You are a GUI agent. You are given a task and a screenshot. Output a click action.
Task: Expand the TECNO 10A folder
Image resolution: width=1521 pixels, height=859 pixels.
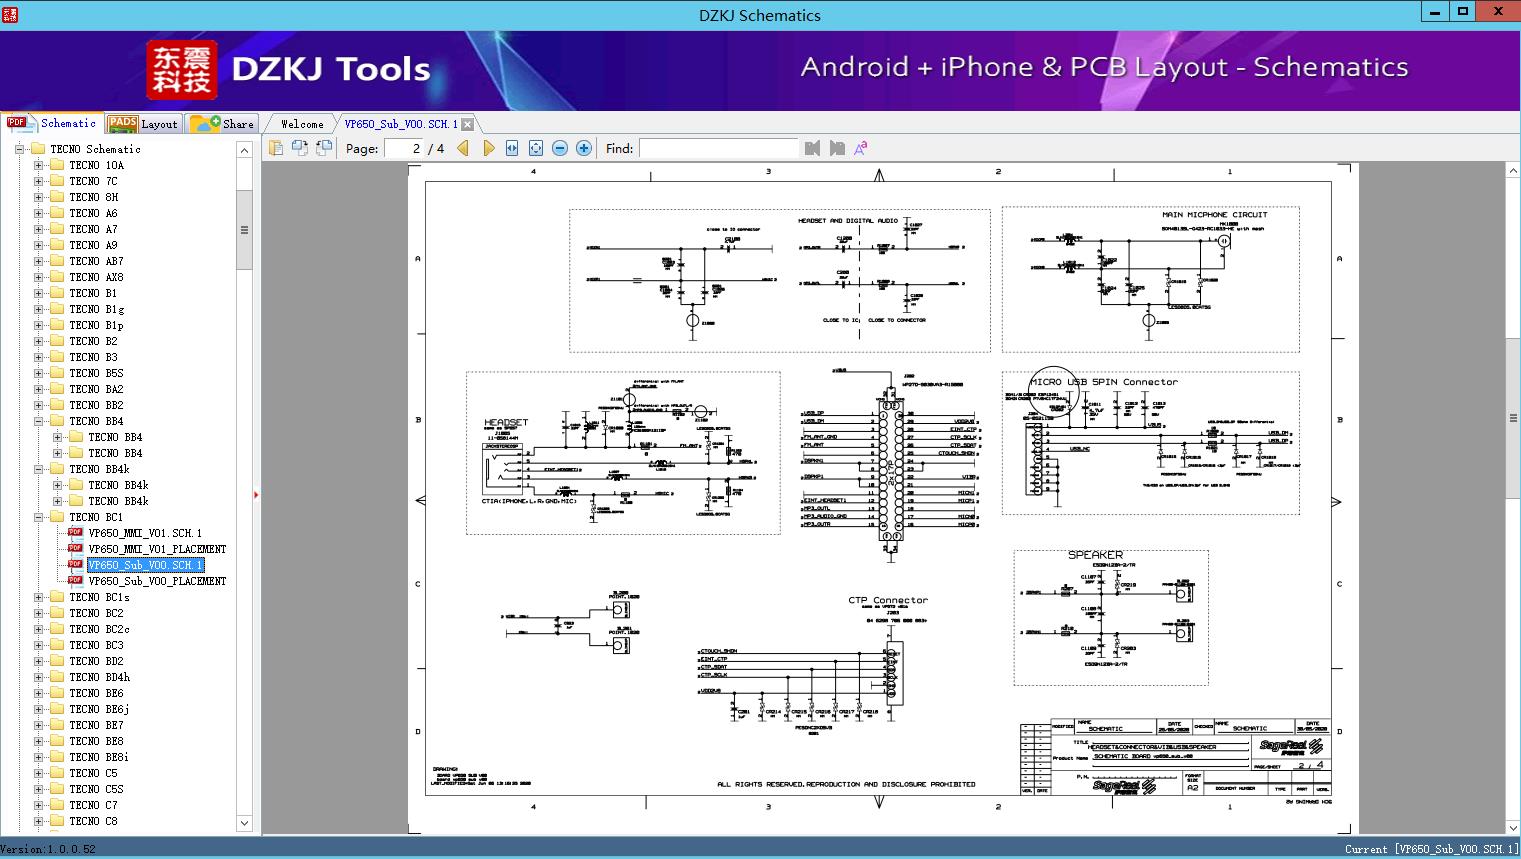(38, 165)
